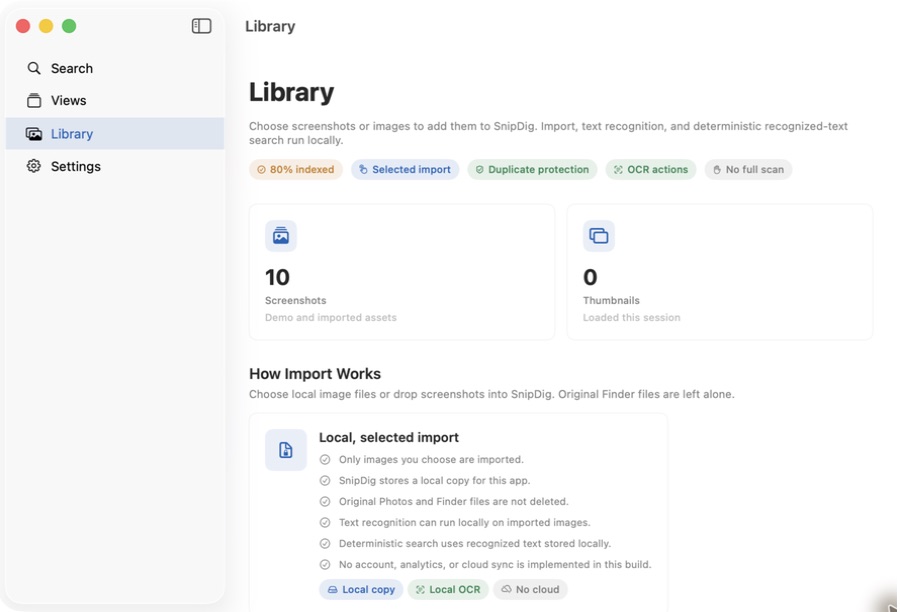Click checkmark beside Only images you choose
This screenshot has height=612, width=900.
point(325,459)
